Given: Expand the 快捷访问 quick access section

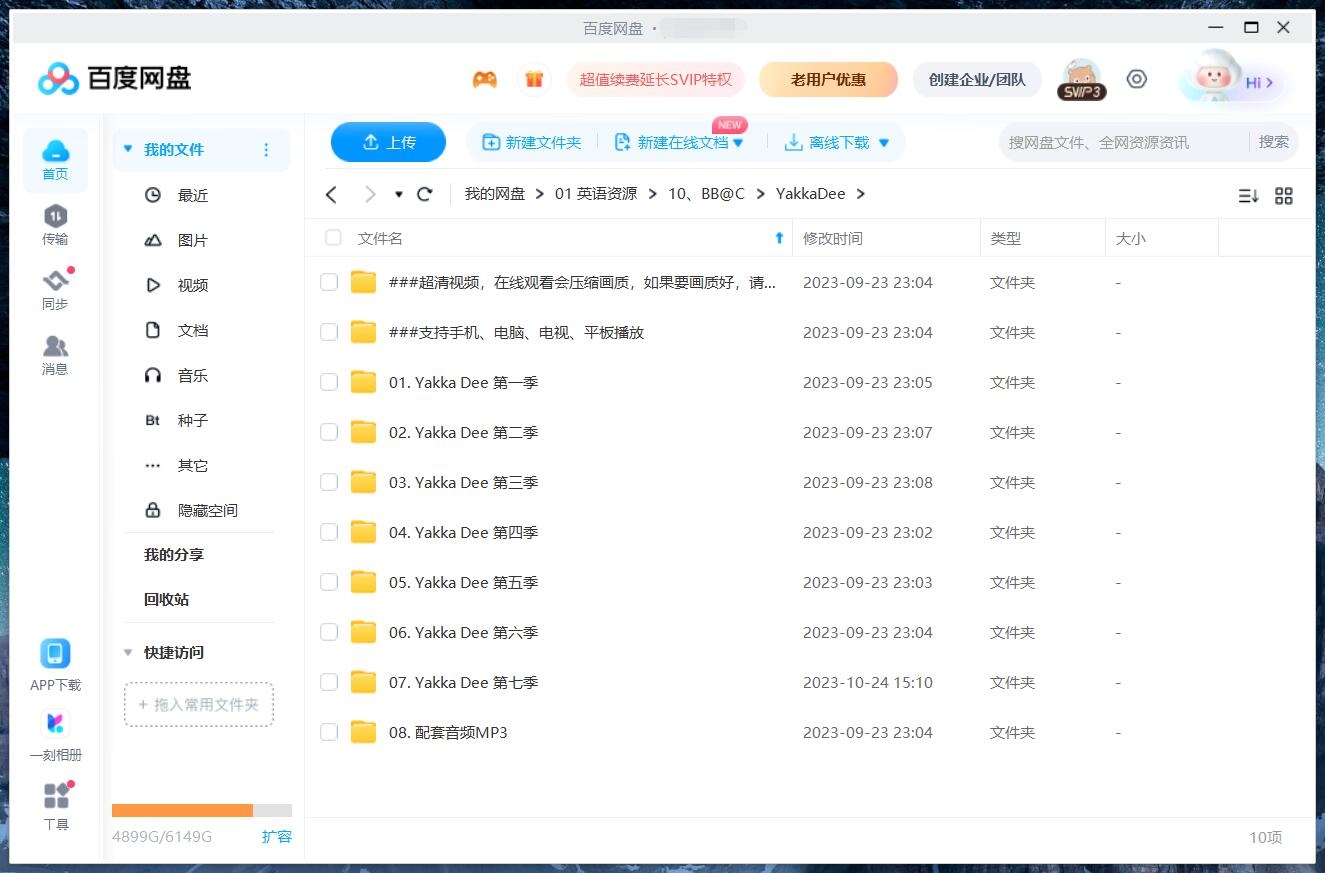Looking at the screenshot, I should coord(128,653).
